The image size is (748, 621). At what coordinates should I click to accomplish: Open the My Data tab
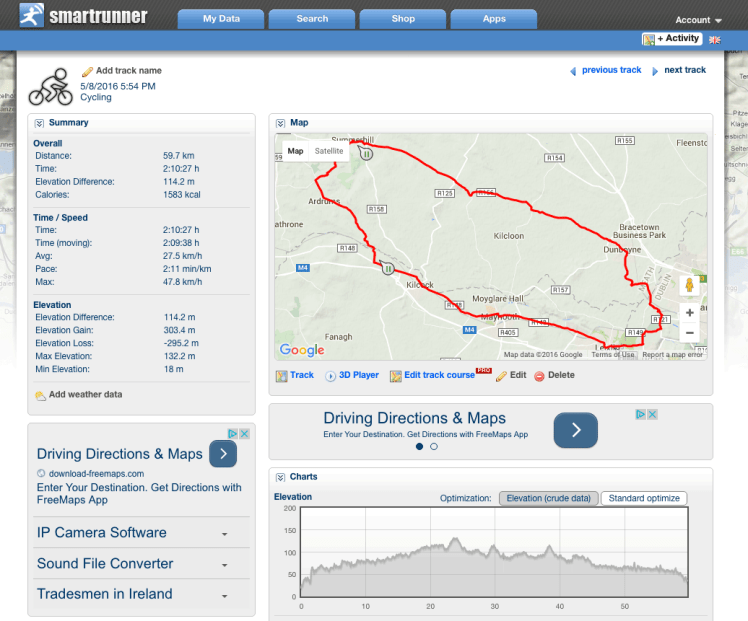pos(221,19)
